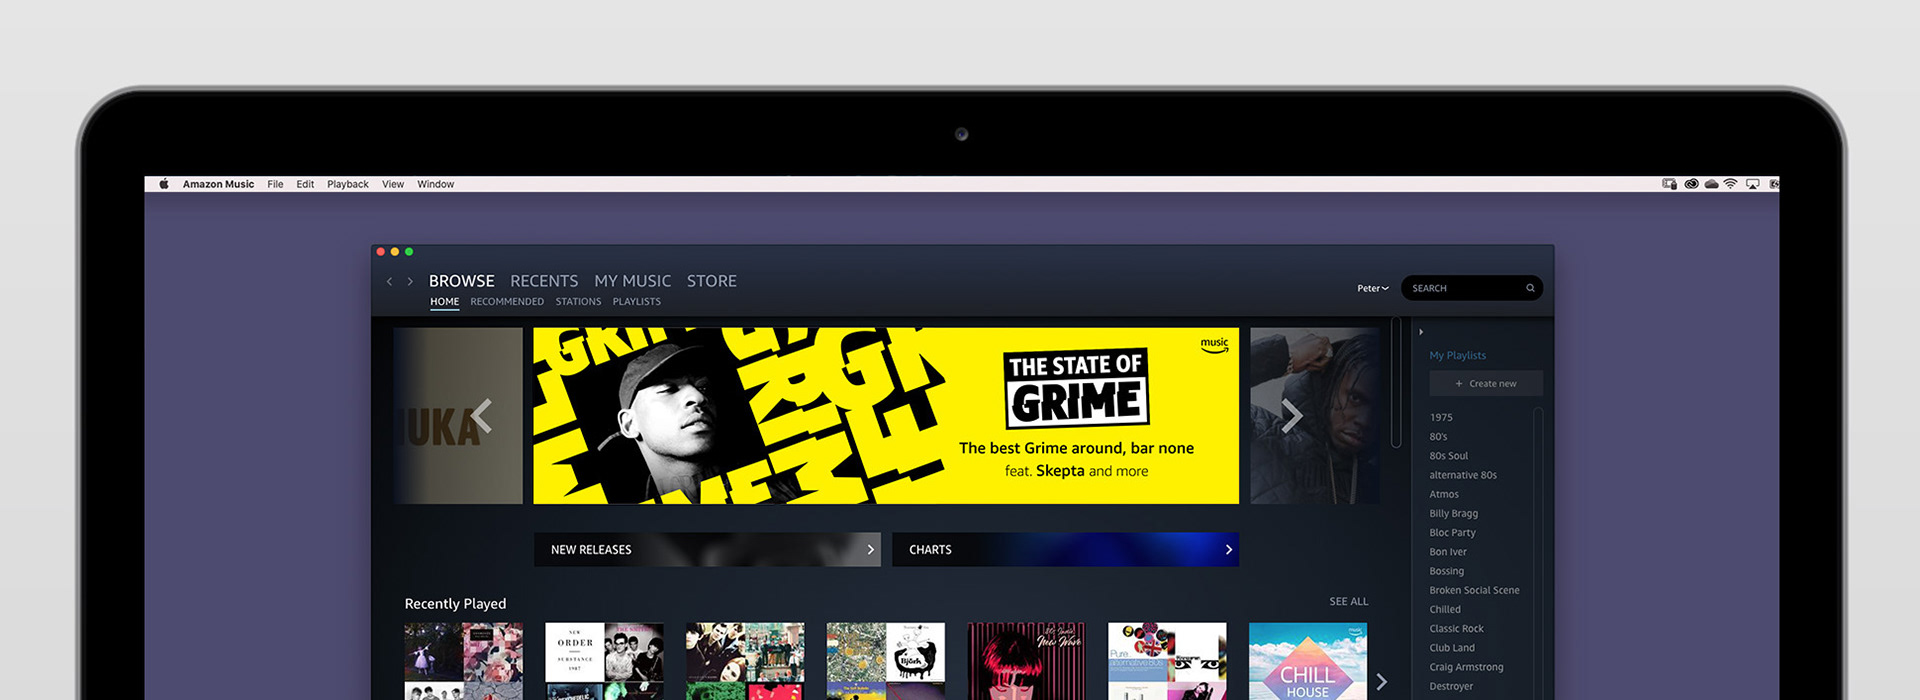The width and height of the screenshot is (1920, 700).
Task: Open the Atmos playlist
Action: [1444, 494]
